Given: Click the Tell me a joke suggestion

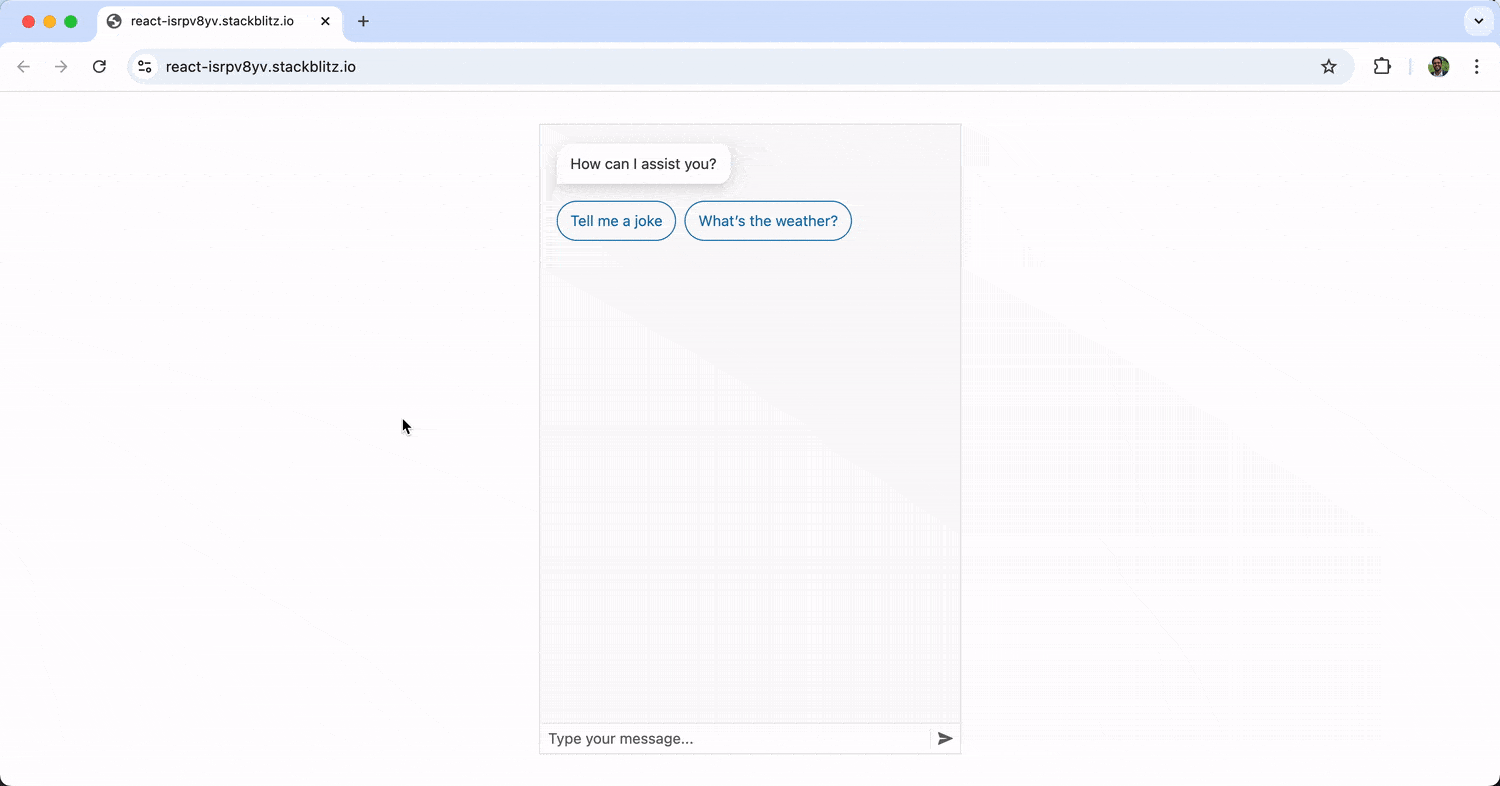Looking at the screenshot, I should click(616, 221).
